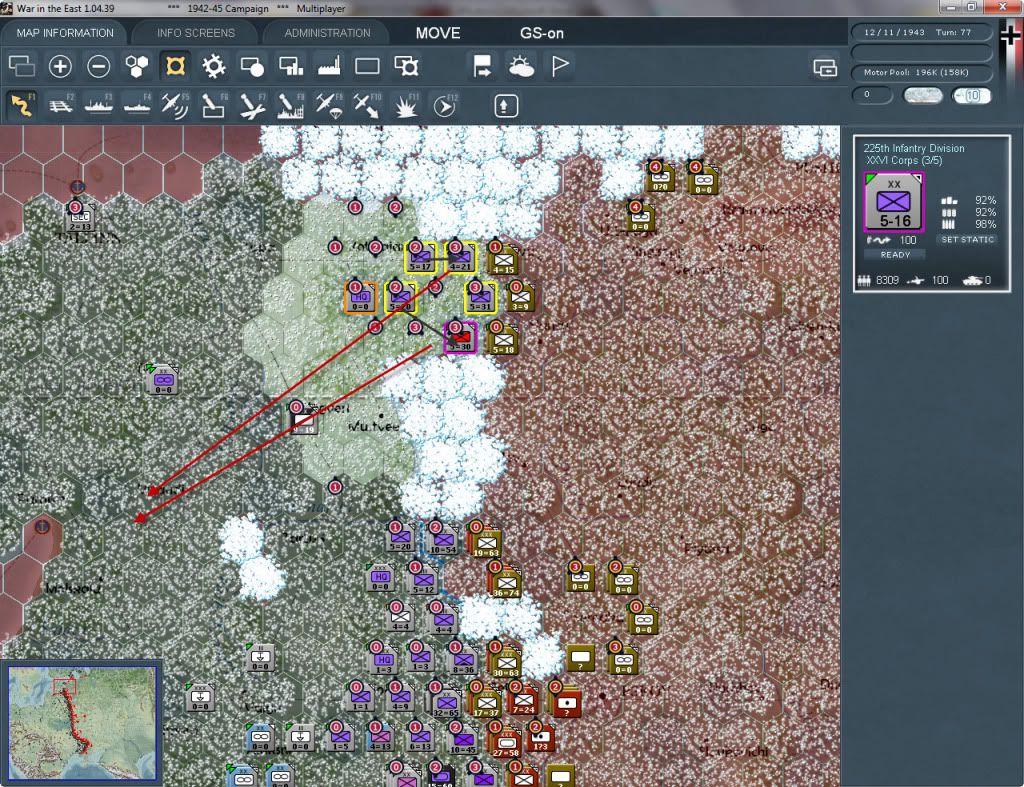Click the pennant flag toolbar icon
The height and width of the screenshot is (787, 1024).
point(560,66)
